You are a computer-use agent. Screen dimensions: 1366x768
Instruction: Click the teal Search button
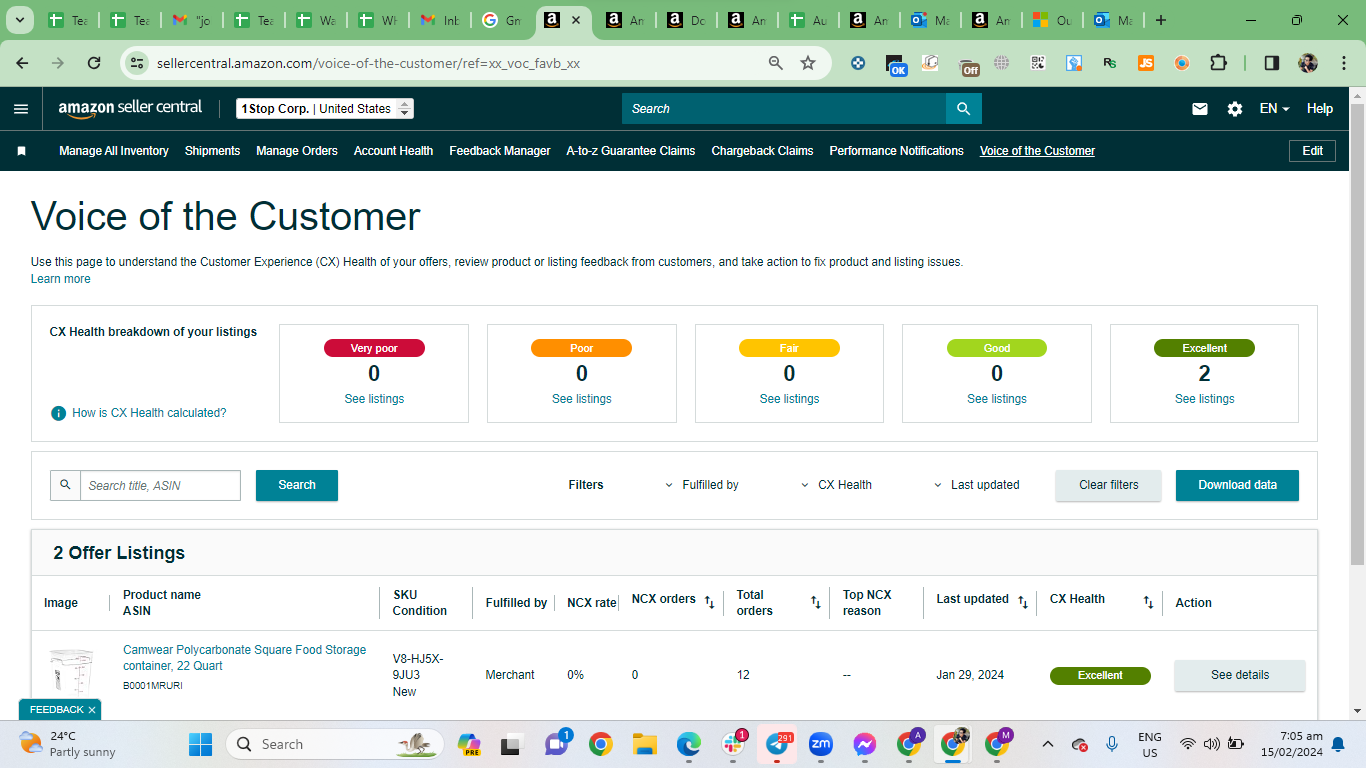[297, 485]
